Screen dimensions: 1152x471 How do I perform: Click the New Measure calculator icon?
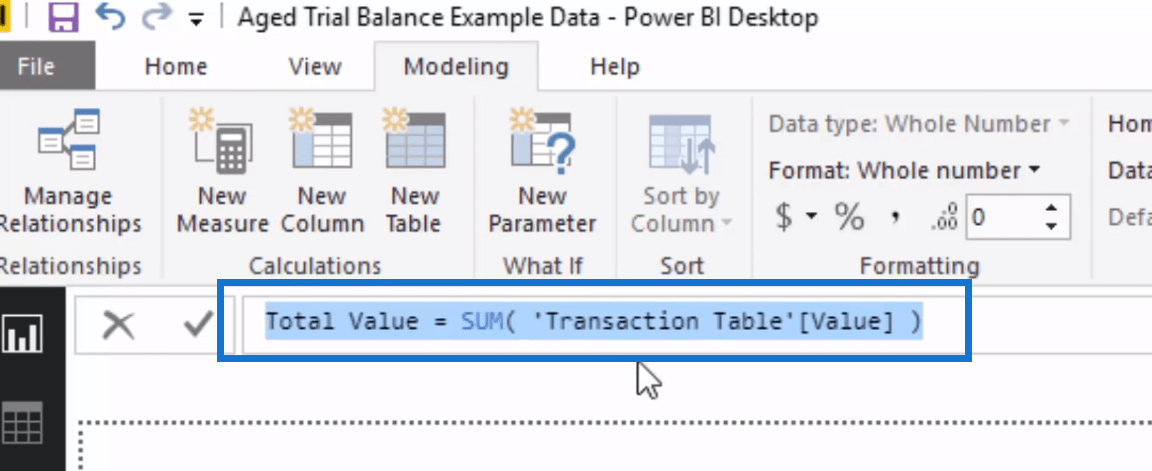tap(221, 140)
